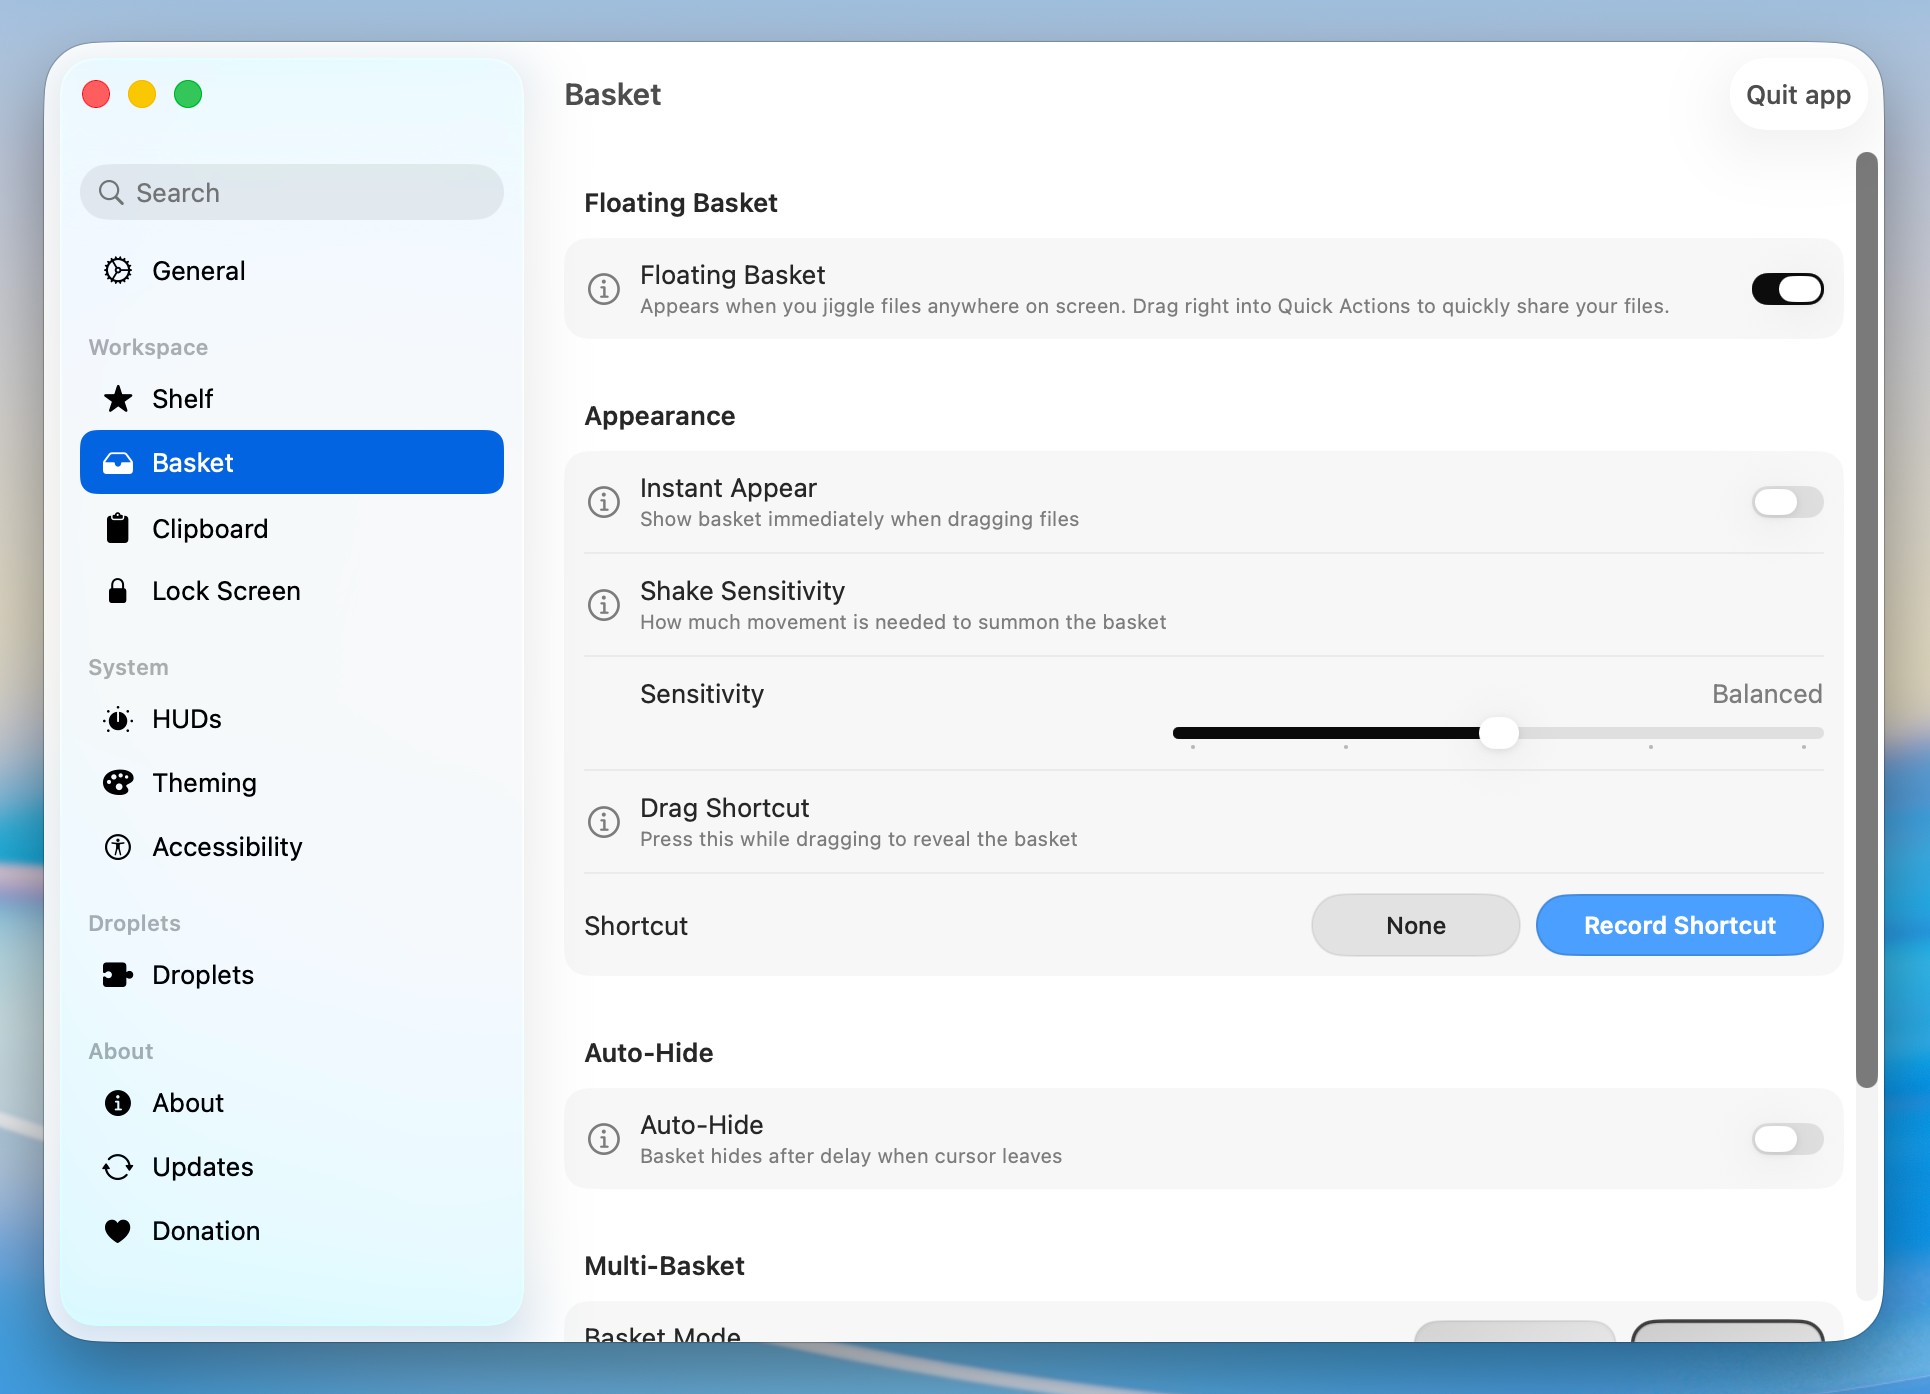Click the Droplets puzzle piece icon
The width and height of the screenshot is (1930, 1394).
[x=118, y=975]
